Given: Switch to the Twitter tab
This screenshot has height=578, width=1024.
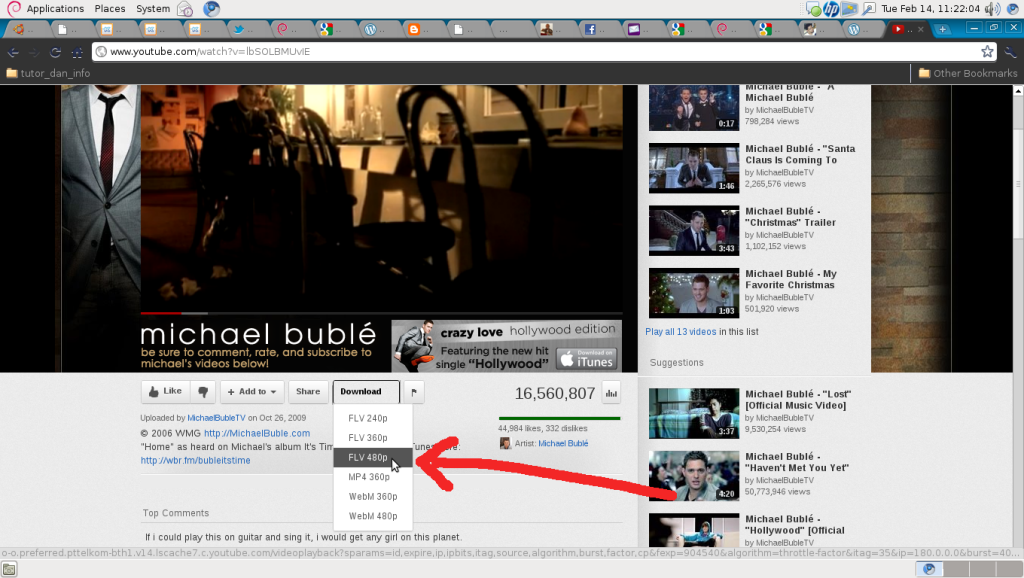Looking at the screenshot, I should tap(249, 29).
